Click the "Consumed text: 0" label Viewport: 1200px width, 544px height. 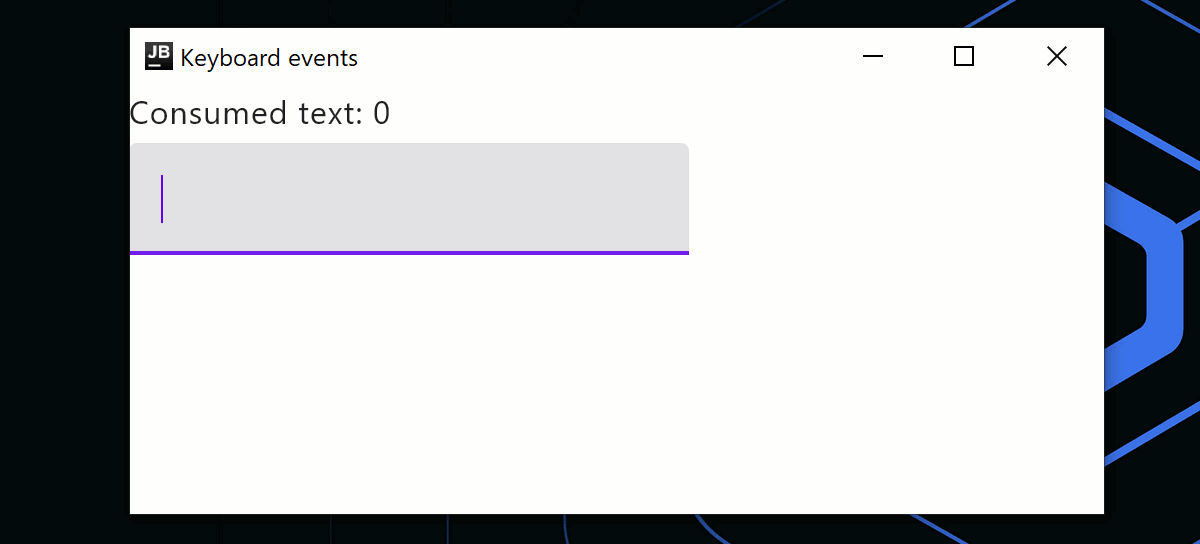260,113
